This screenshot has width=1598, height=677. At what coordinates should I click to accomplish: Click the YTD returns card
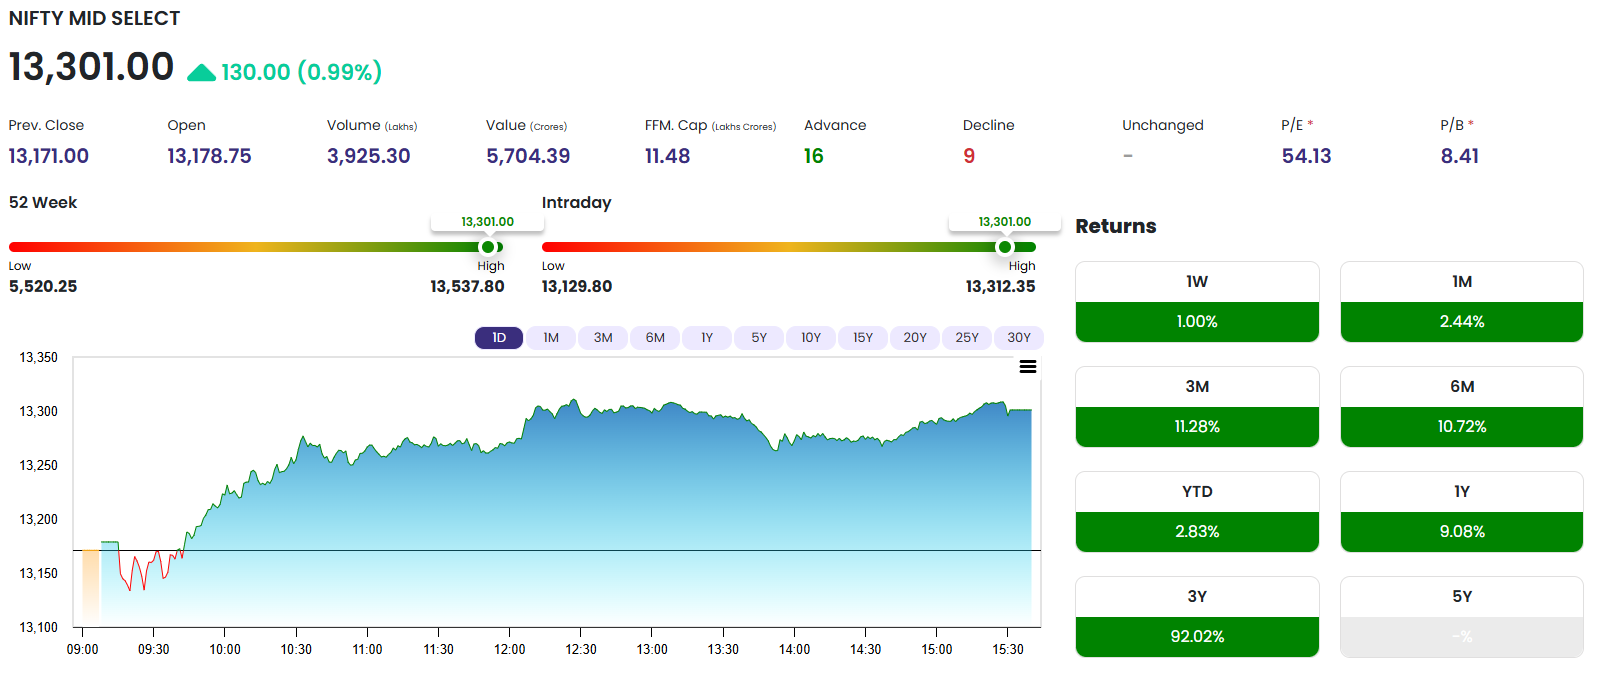tap(1197, 512)
